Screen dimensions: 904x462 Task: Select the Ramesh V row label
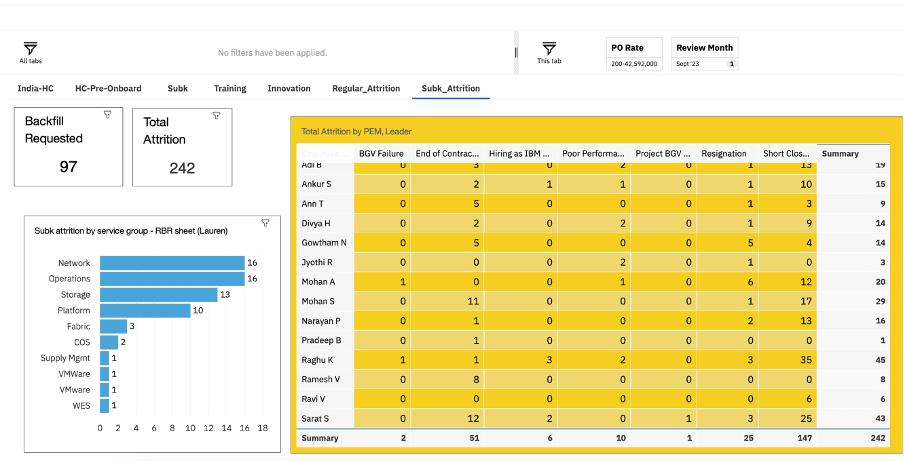pos(319,380)
